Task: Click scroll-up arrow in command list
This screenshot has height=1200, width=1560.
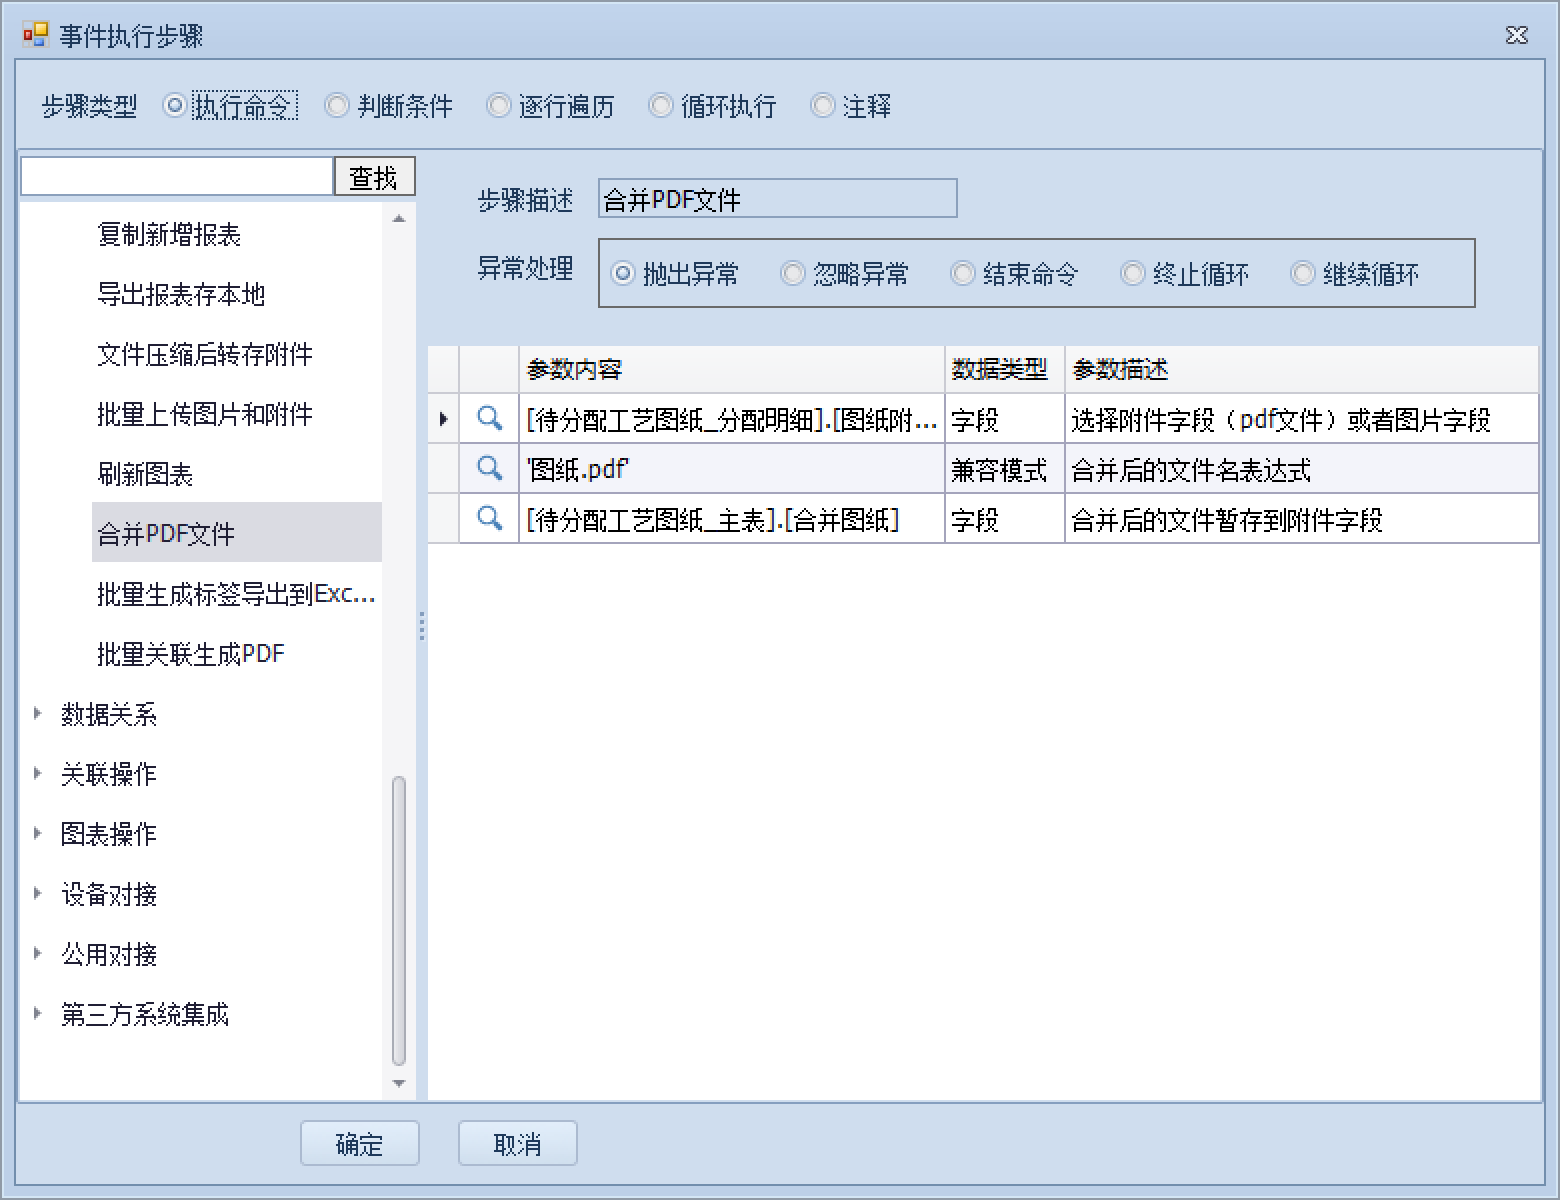Action: [x=399, y=219]
